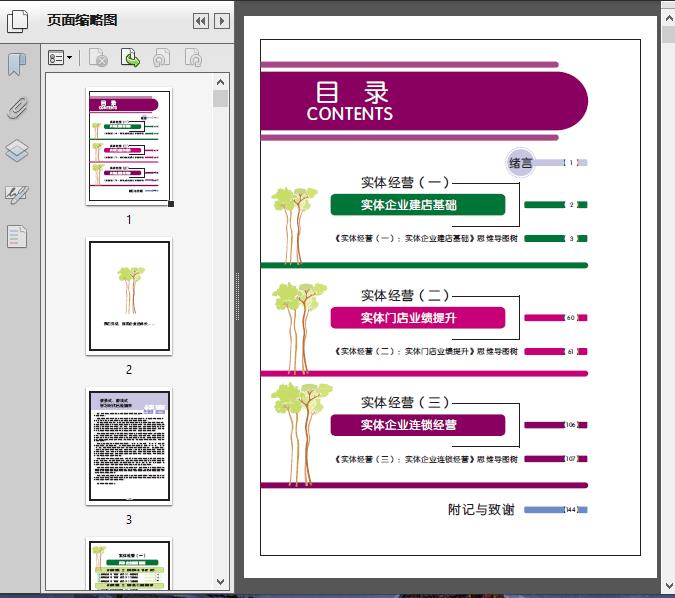675x598 pixels.
Task: Click purple page number bar showing 106
Action: point(556,425)
